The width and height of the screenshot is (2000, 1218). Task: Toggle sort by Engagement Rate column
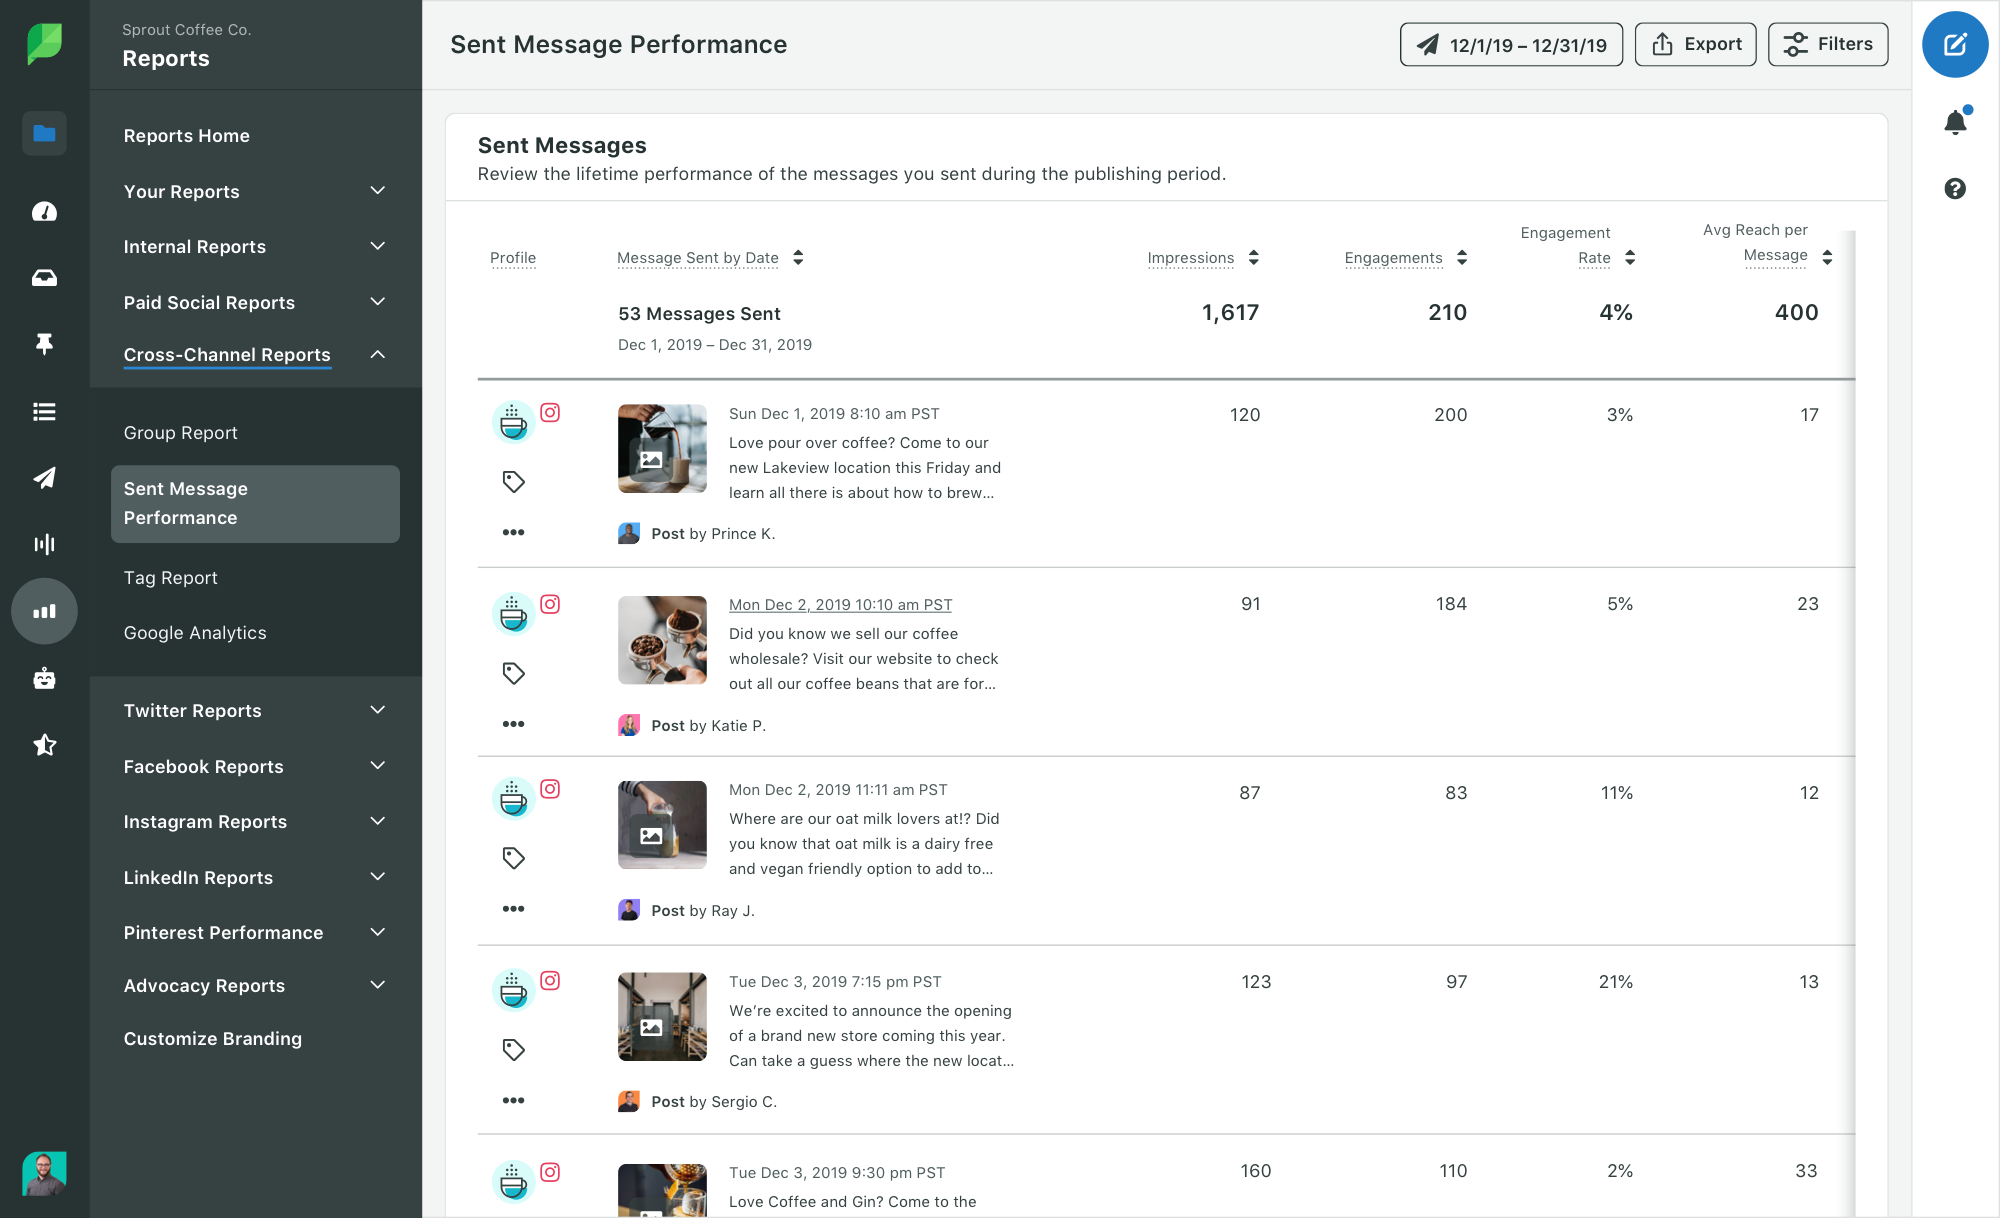click(x=1629, y=257)
